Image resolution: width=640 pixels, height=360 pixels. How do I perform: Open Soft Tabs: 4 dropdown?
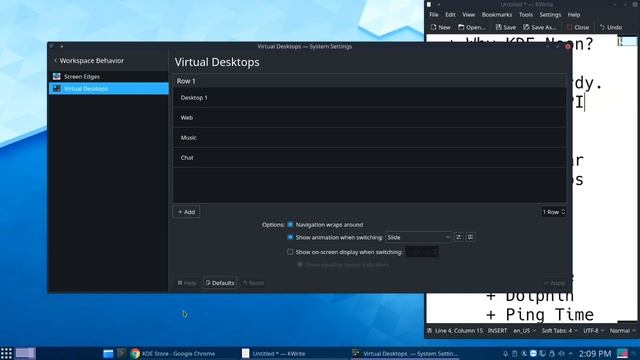(x=560, y=331)
